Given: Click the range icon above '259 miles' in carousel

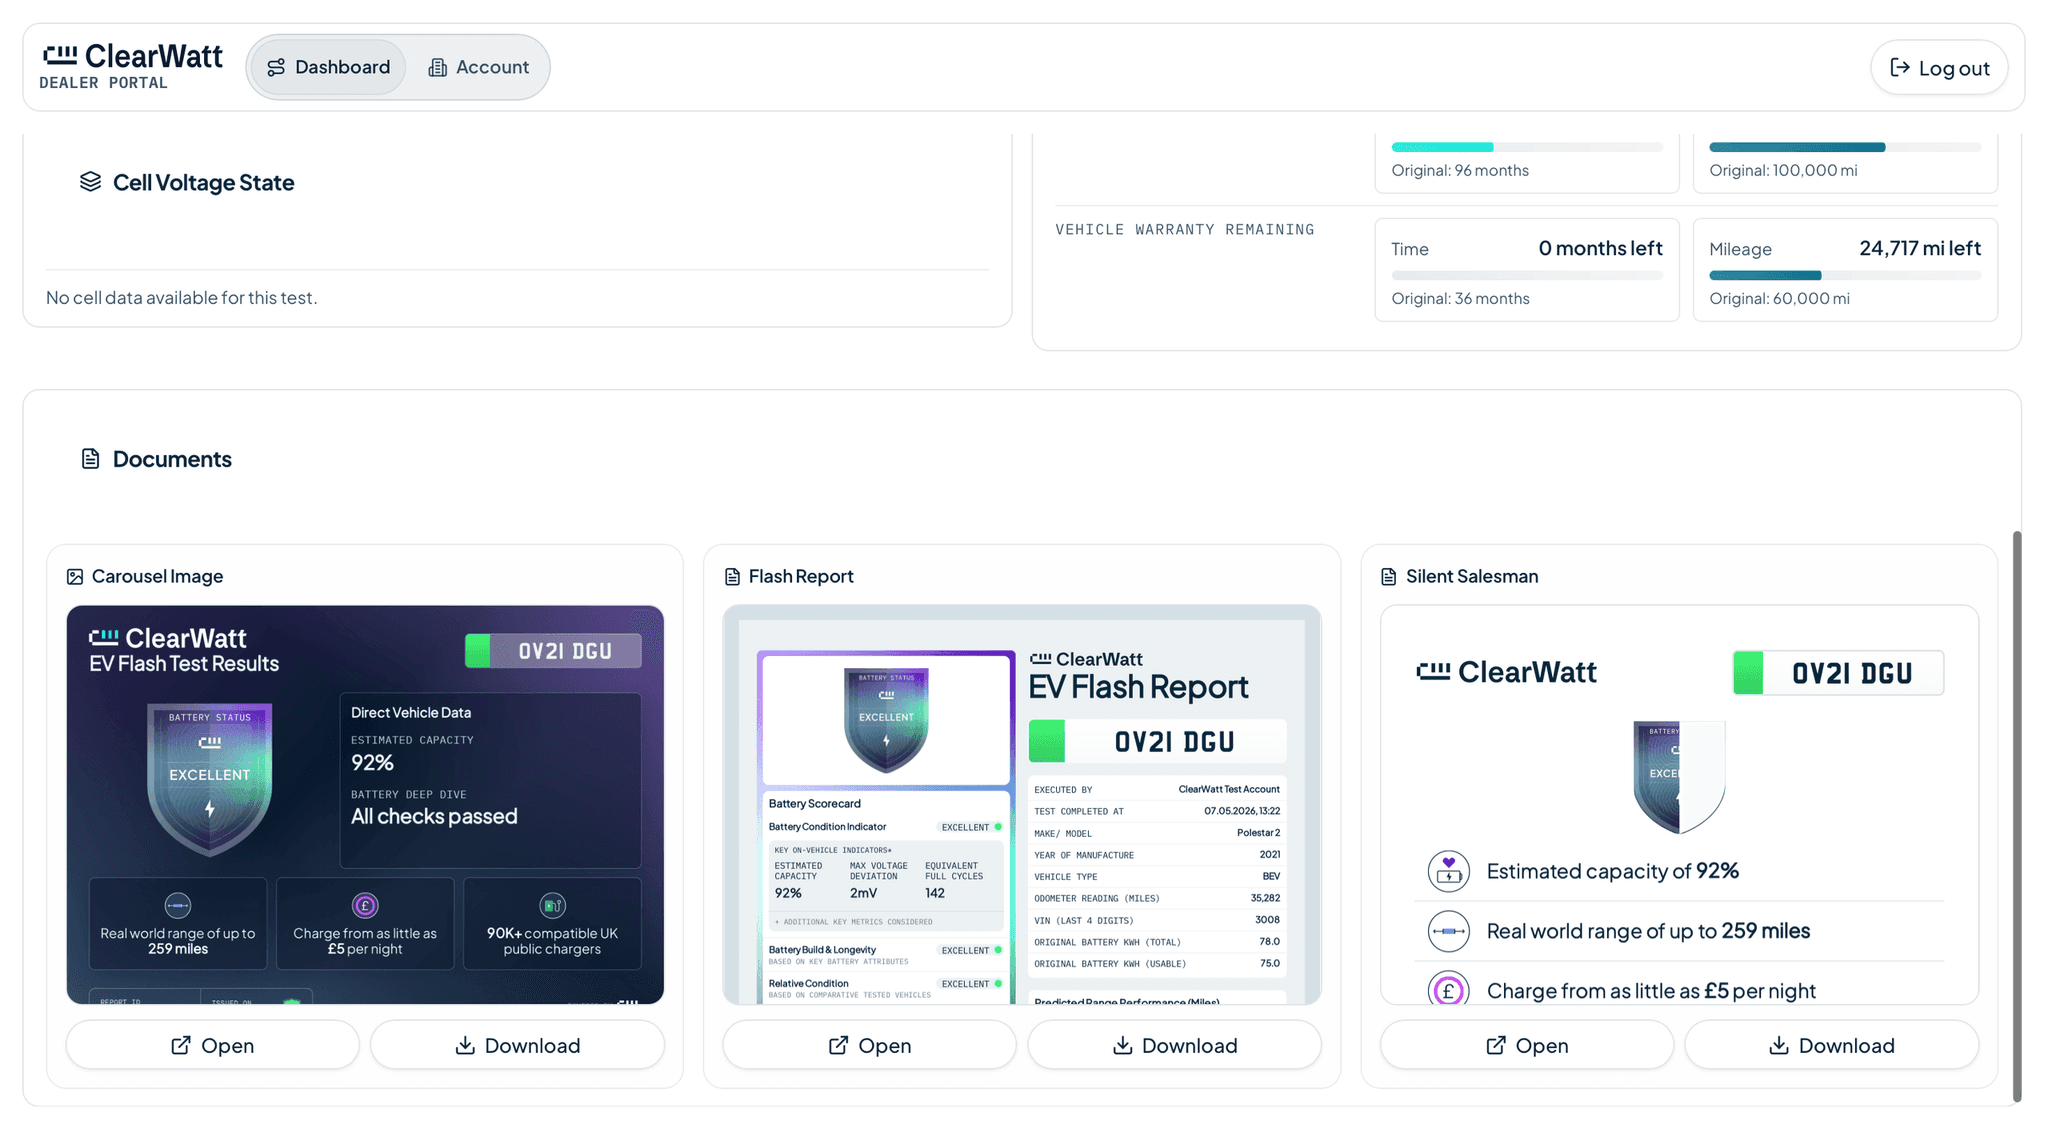Looking at the screenshot, I should tap(178, 906).
